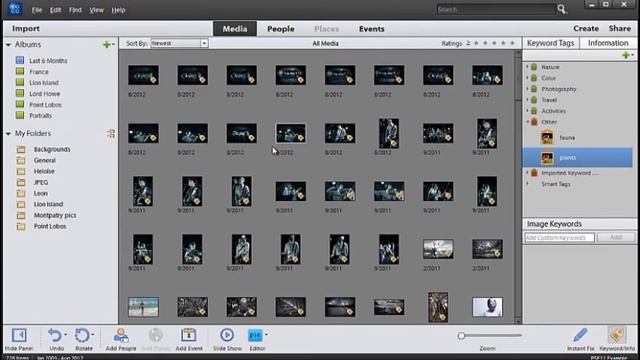The width and height of the screenshot is (640, 360).
Task: Open the Editor options arrow
Action: (x=266, y=335)
